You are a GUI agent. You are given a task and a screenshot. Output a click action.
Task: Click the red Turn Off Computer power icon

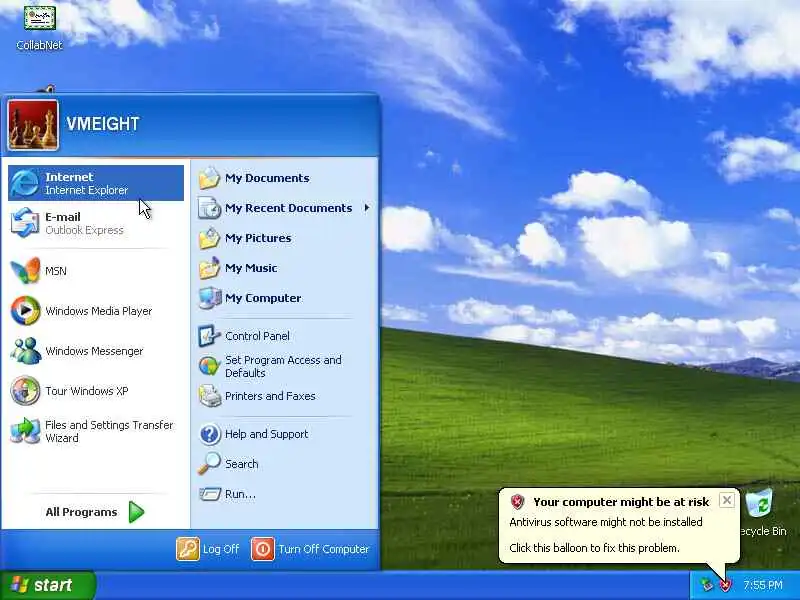click(263, 549)
